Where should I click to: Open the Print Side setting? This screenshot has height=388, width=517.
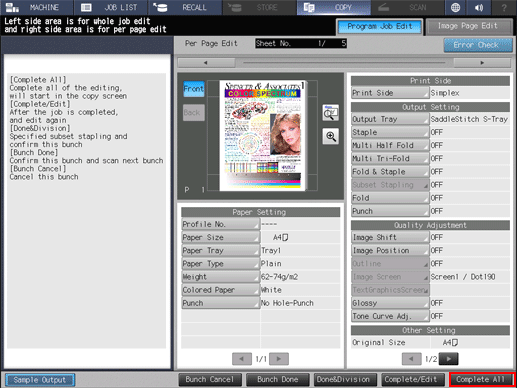[390, 93]
